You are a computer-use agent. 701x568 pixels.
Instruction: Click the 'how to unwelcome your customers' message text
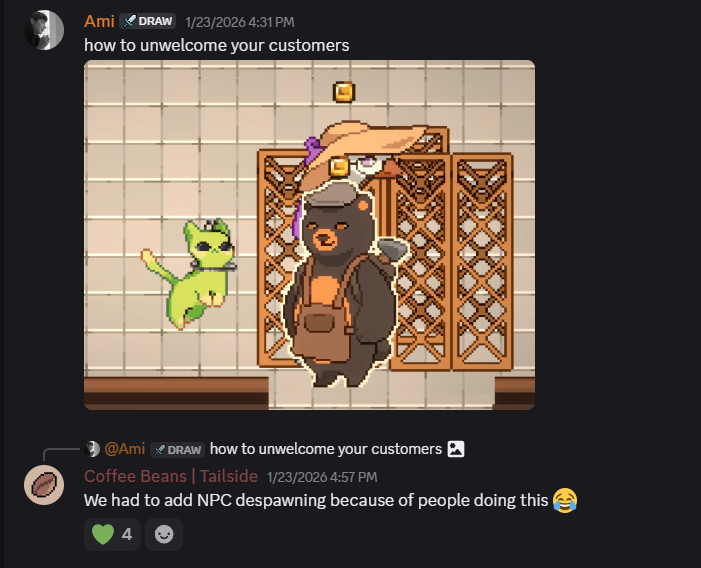pyautogui.click(x=216, y=45)
